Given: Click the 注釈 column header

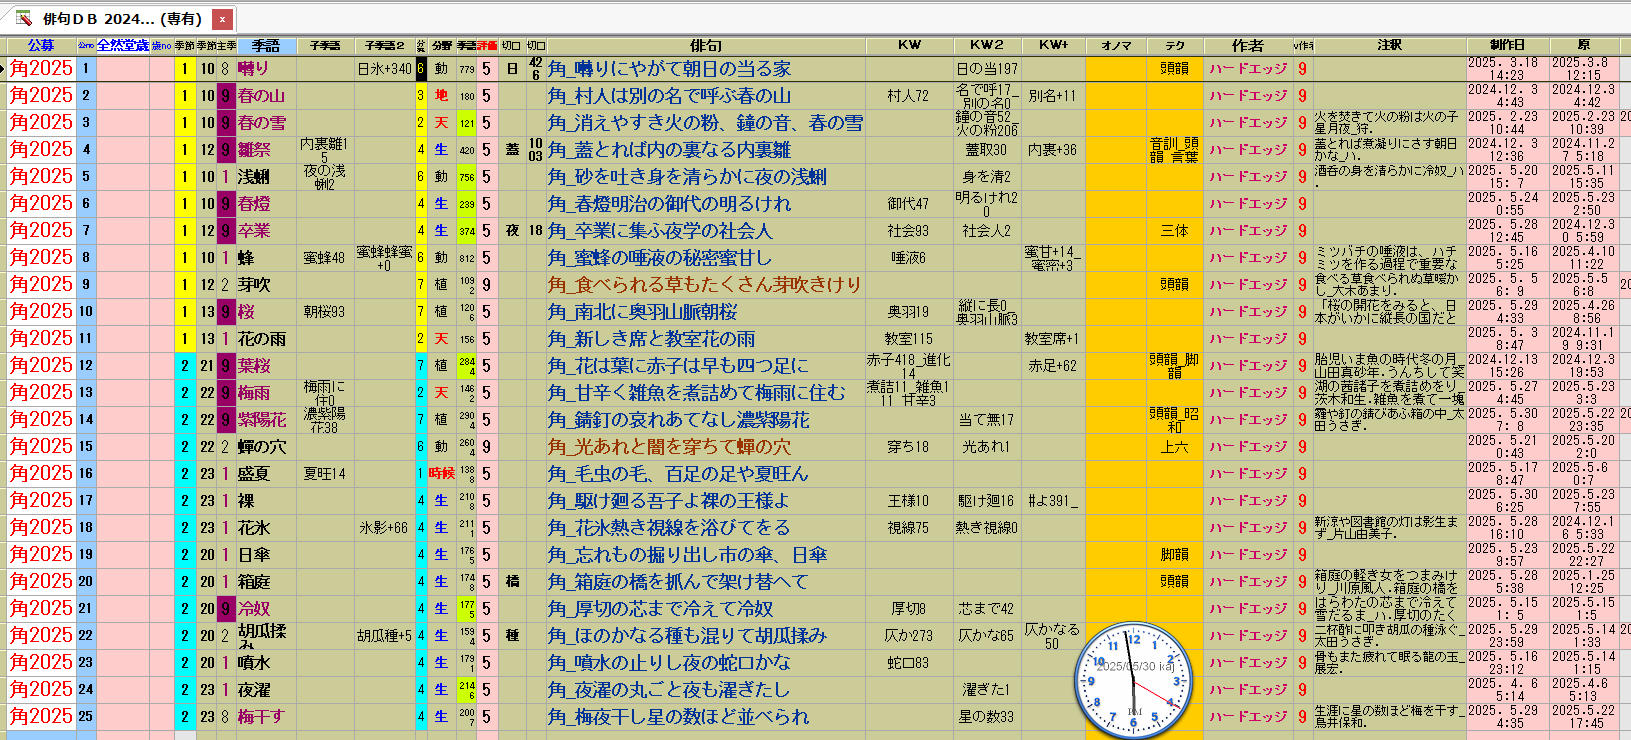Looking at the screenshot, I should click(1389, 45).
